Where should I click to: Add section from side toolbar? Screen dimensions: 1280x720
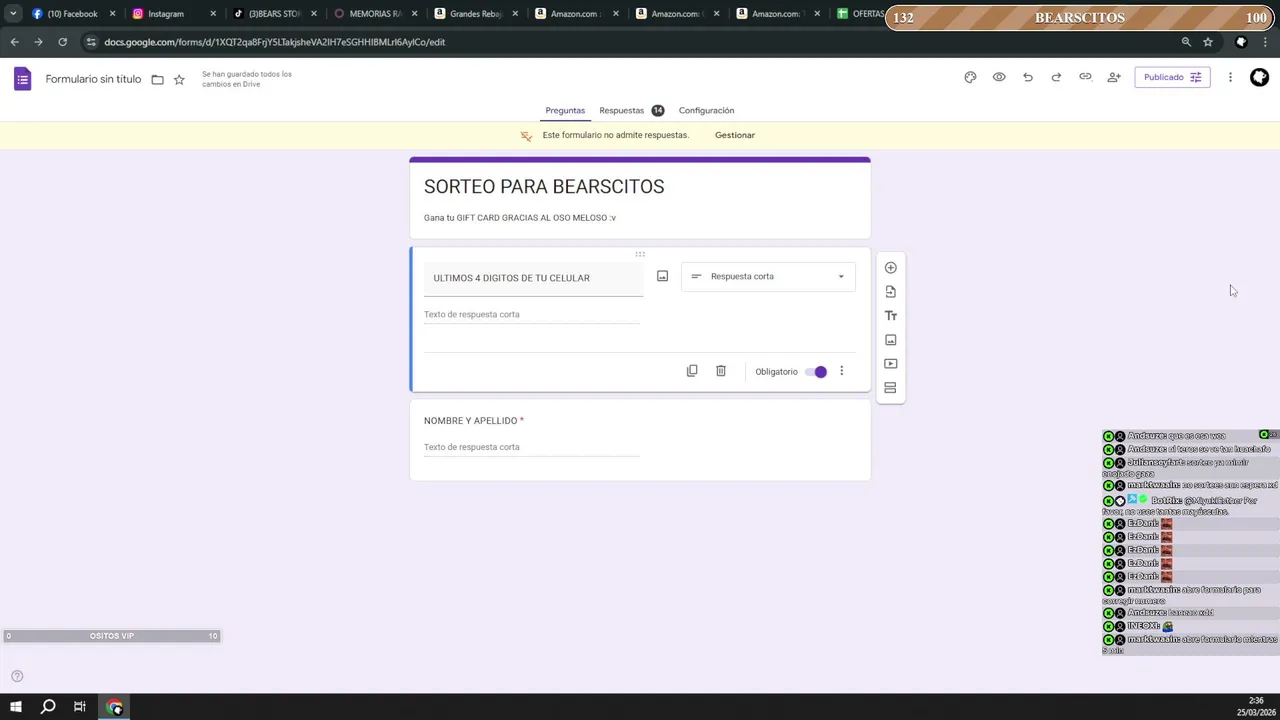890,387
